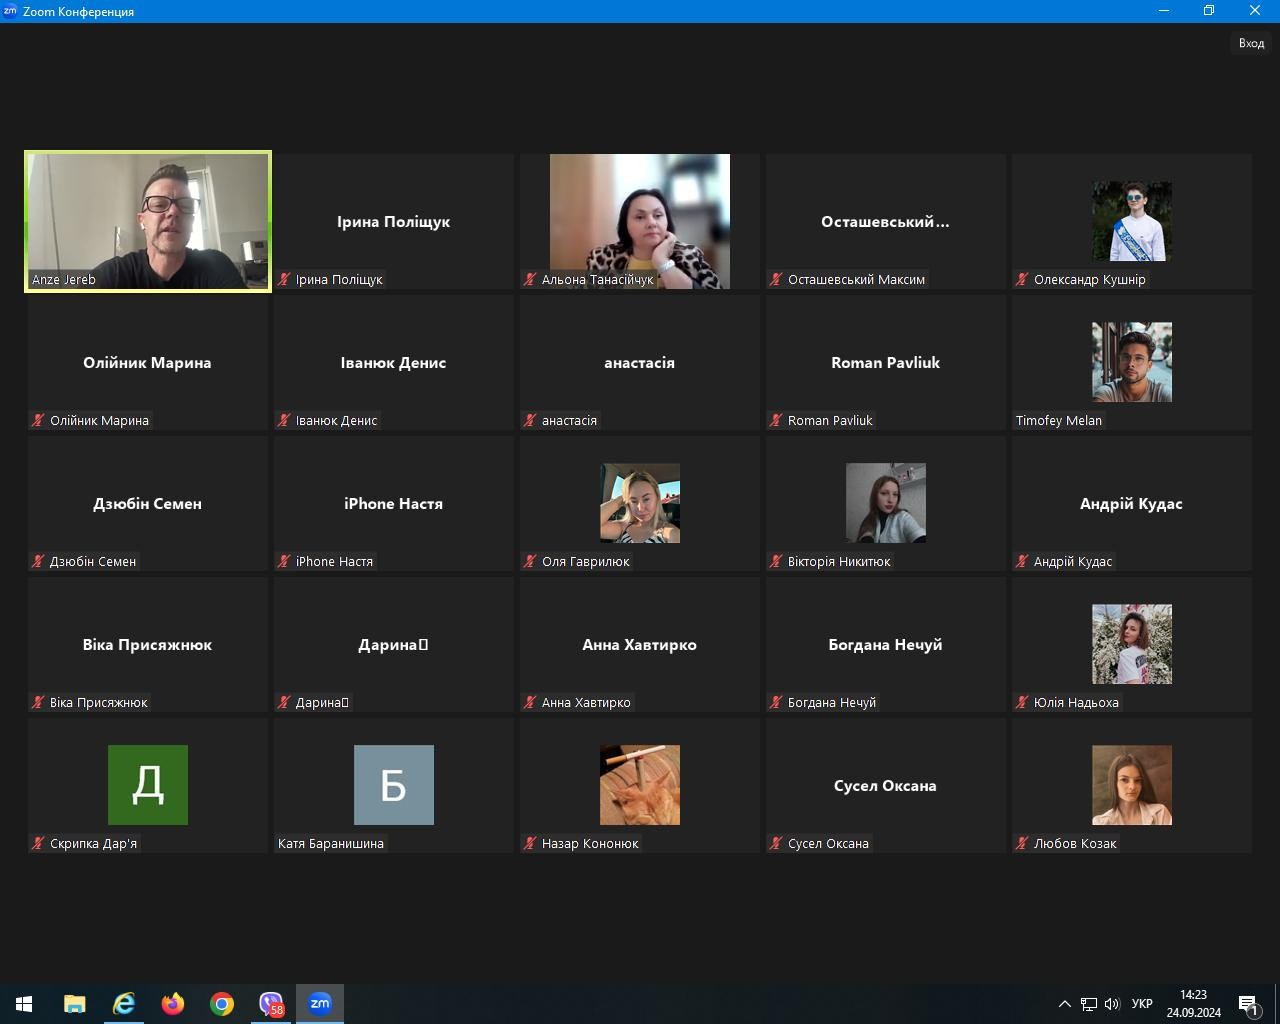Click muted mic icon beside Олександр Кушнір
The width and height of the screenshot is (1280, 1024).
tap(1022, 280)
